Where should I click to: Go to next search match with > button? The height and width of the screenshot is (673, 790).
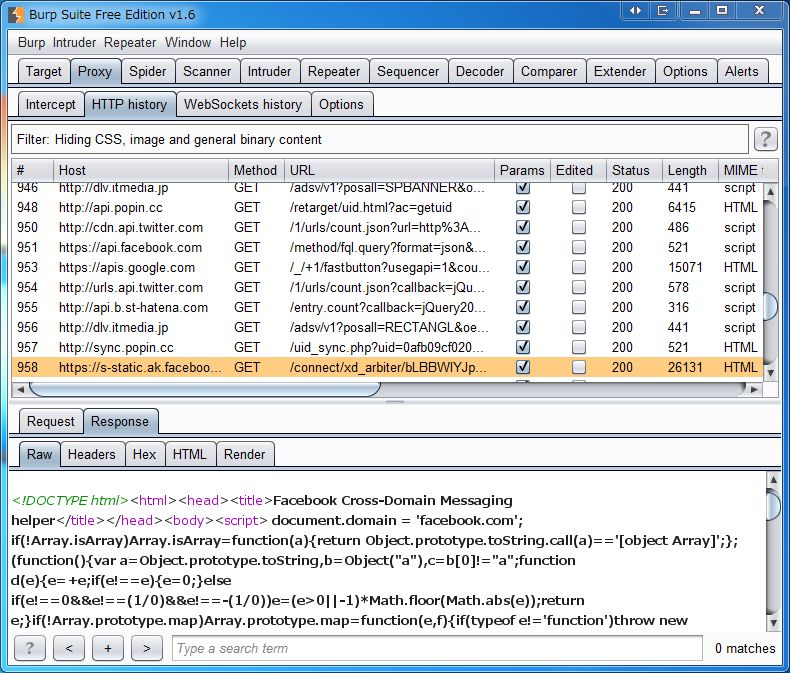pos(147,648)
